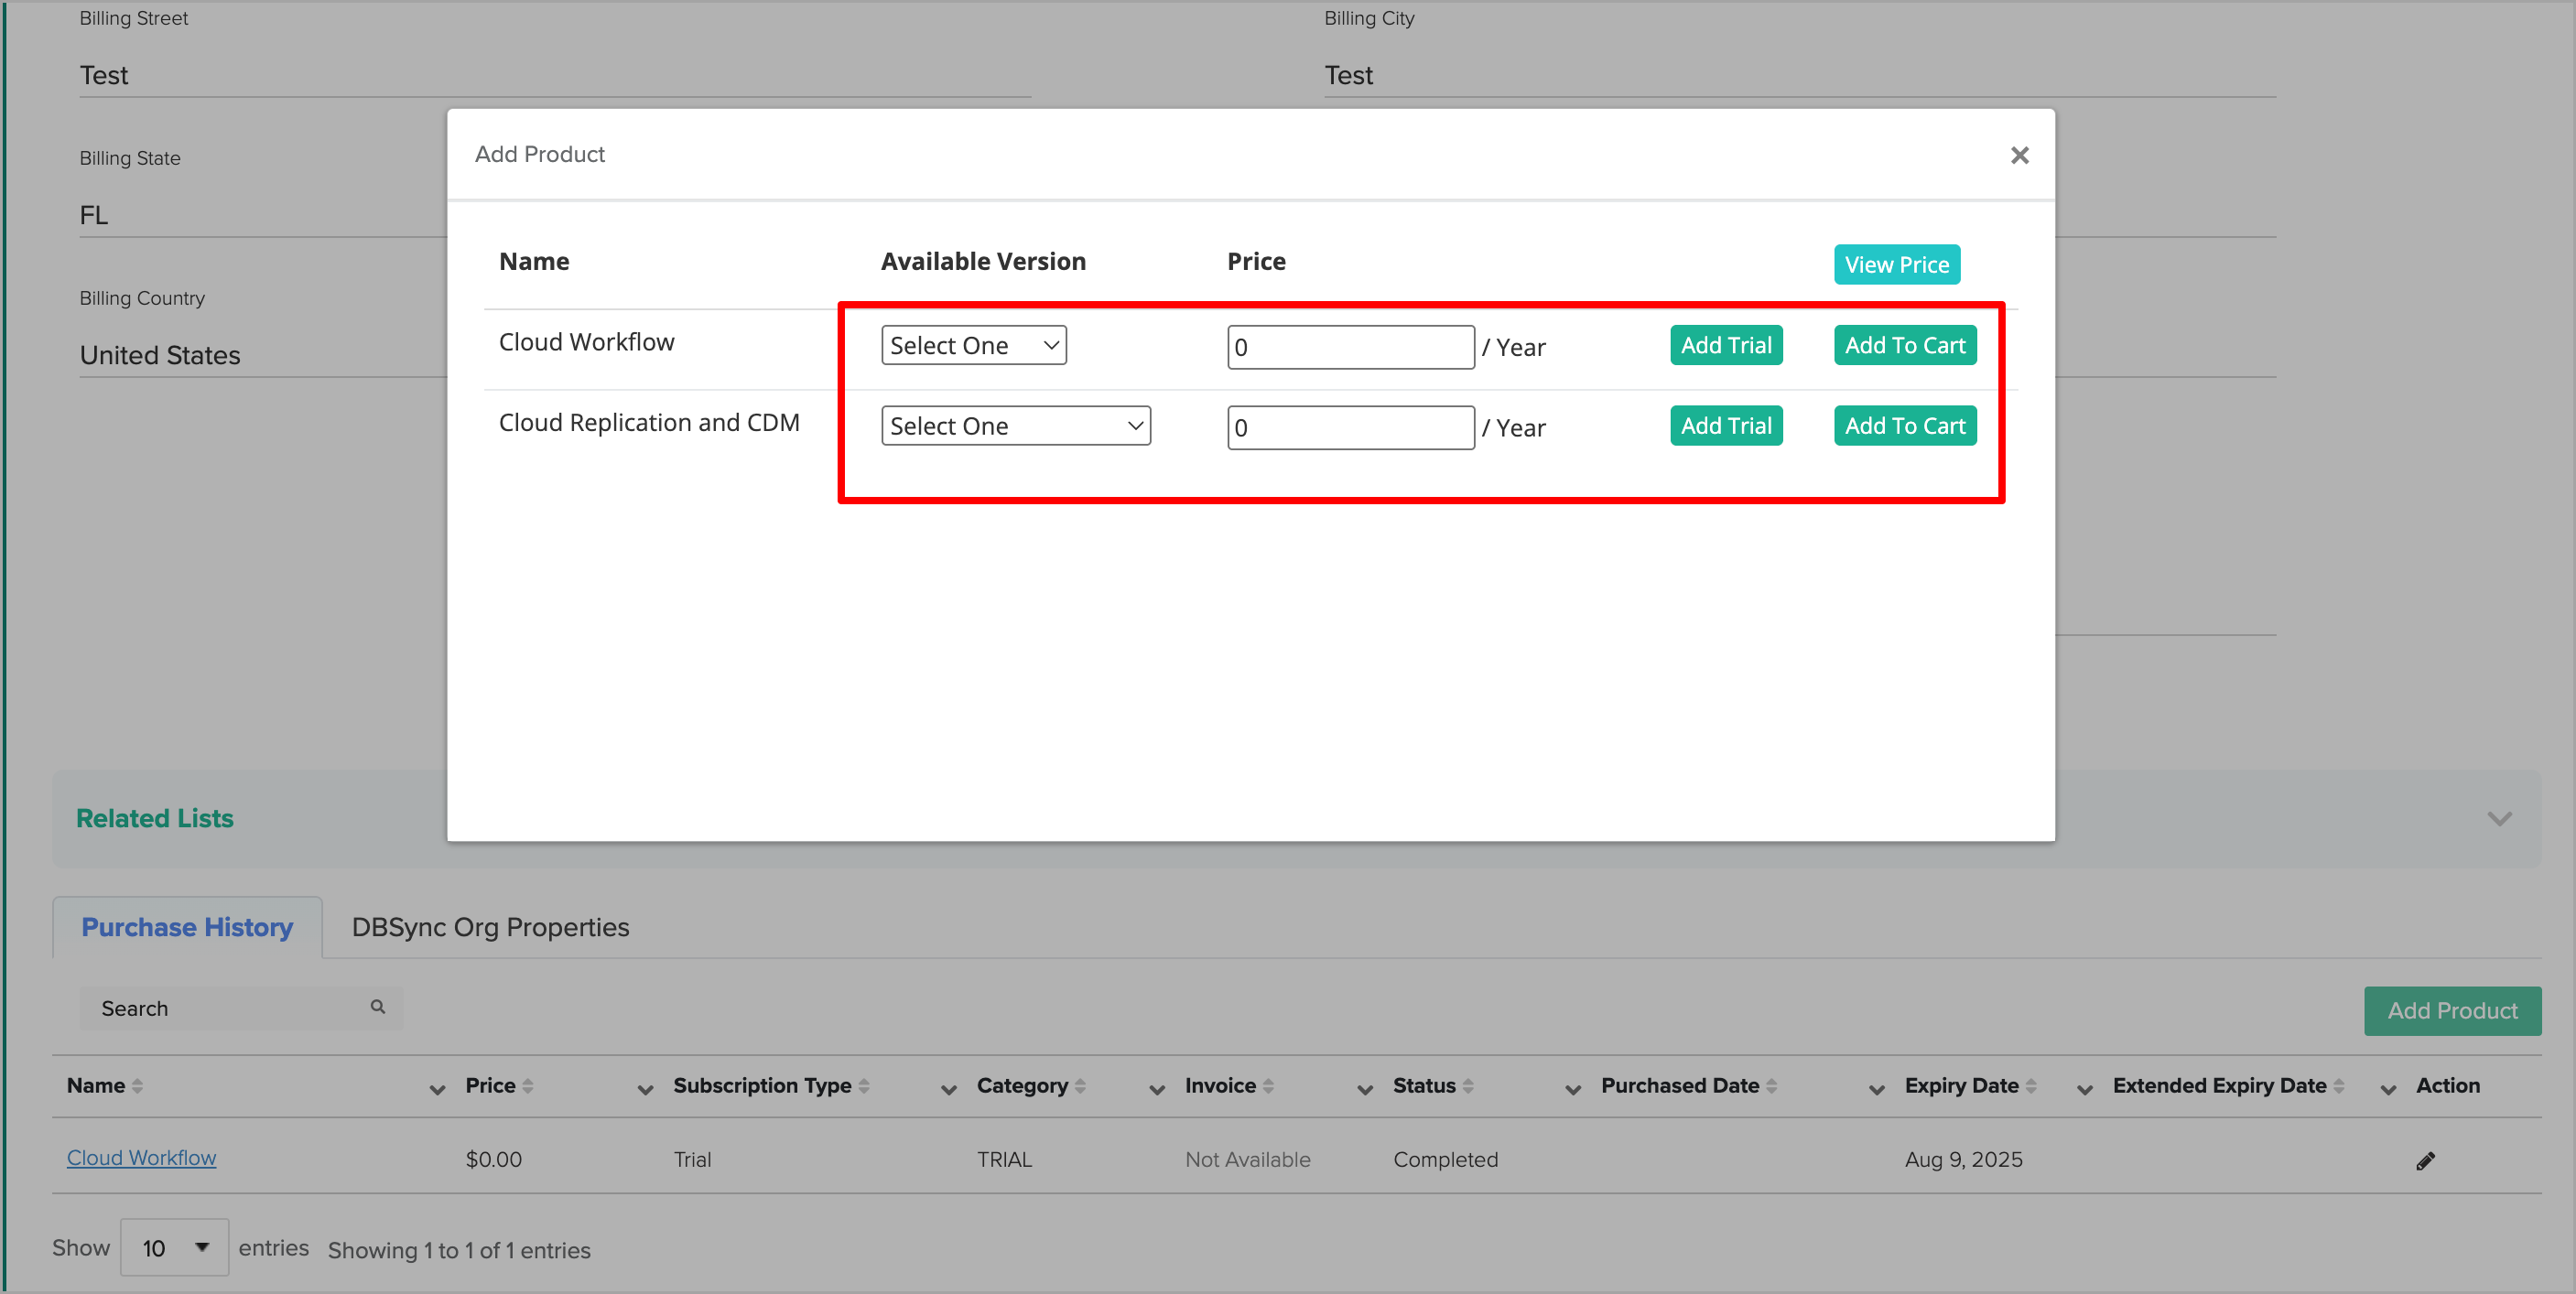Switch to DBSync Org Properties tab
This screenshot has height=1294, width=2576.
(490, 927)
